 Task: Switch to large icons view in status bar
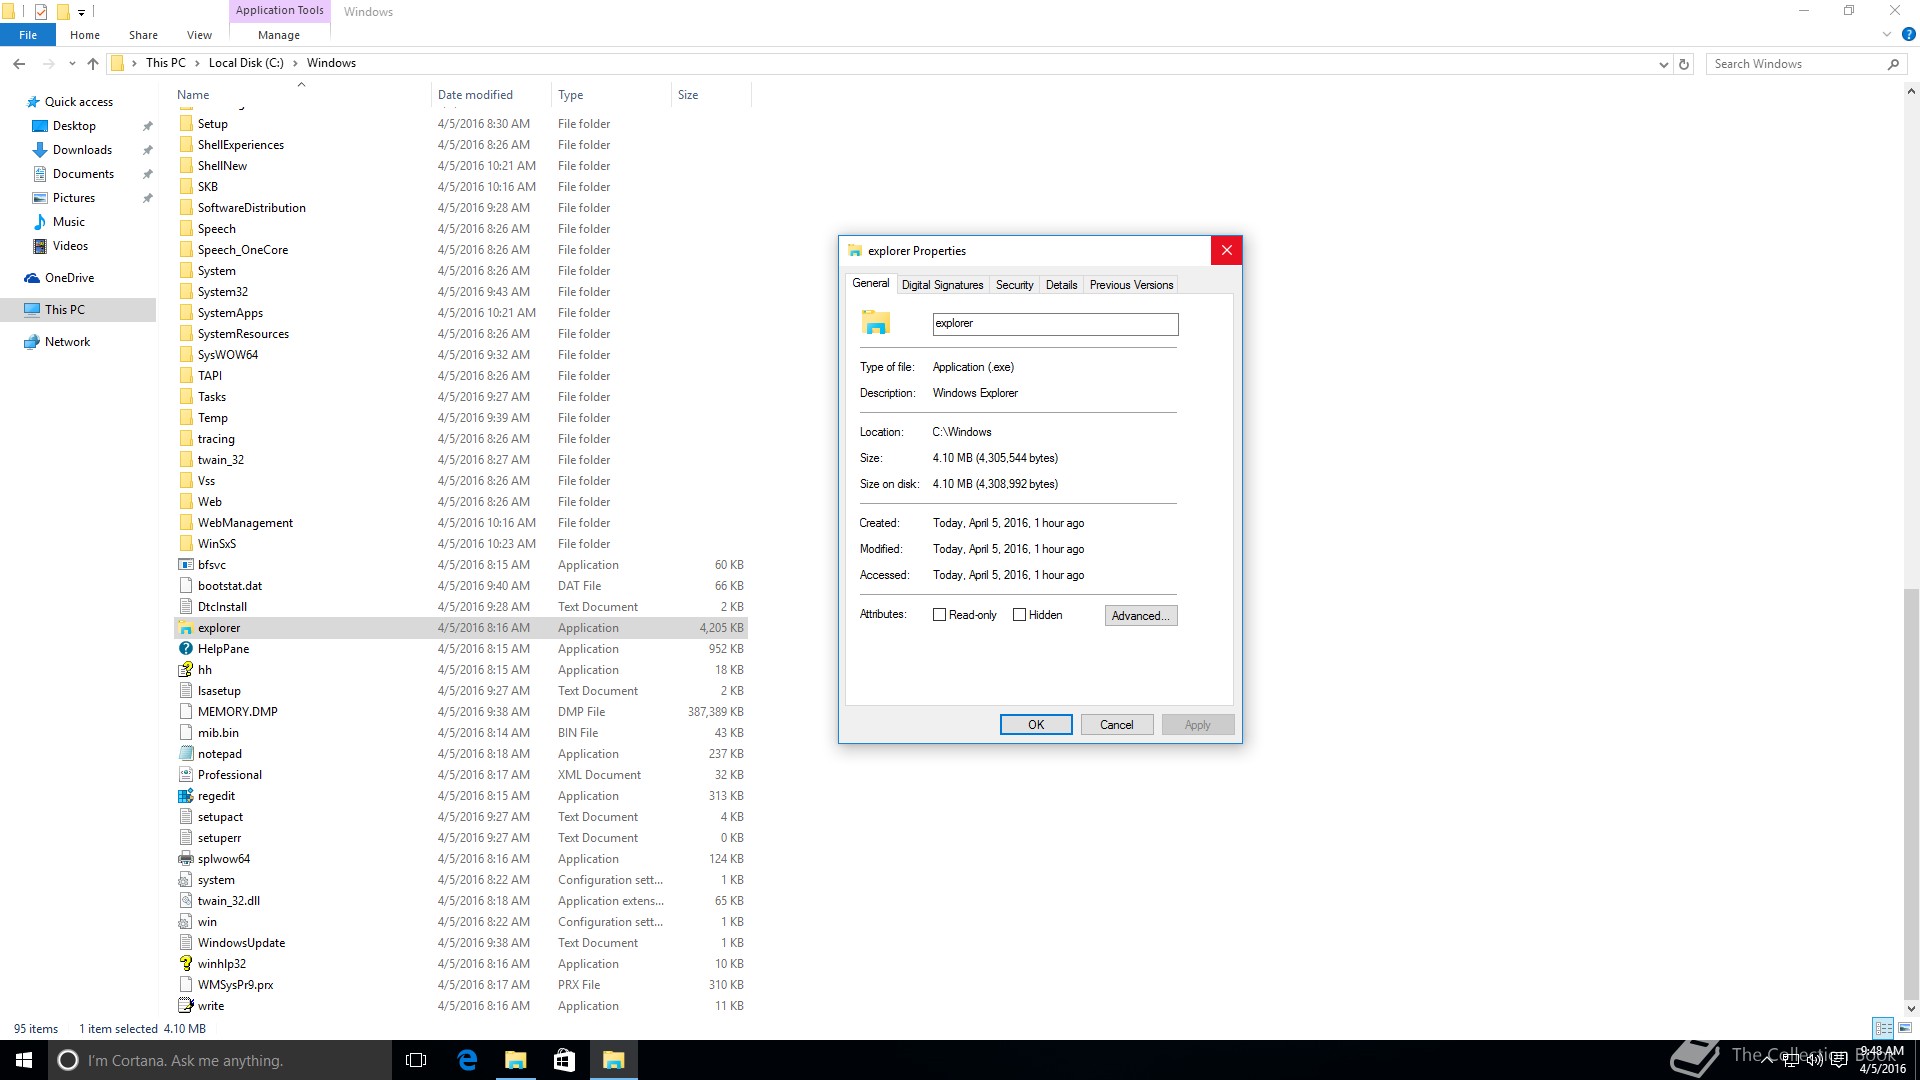point(1905,1028)
